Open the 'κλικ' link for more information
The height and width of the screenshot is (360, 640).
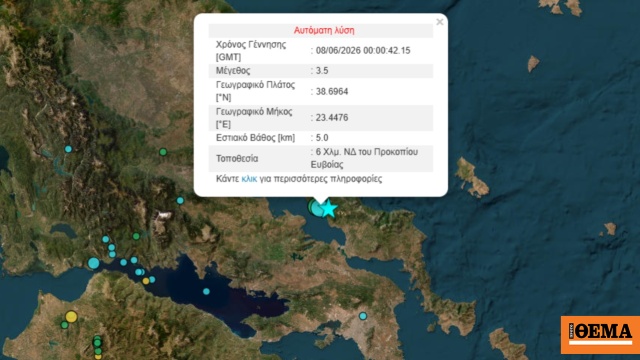tap(249, 179)
